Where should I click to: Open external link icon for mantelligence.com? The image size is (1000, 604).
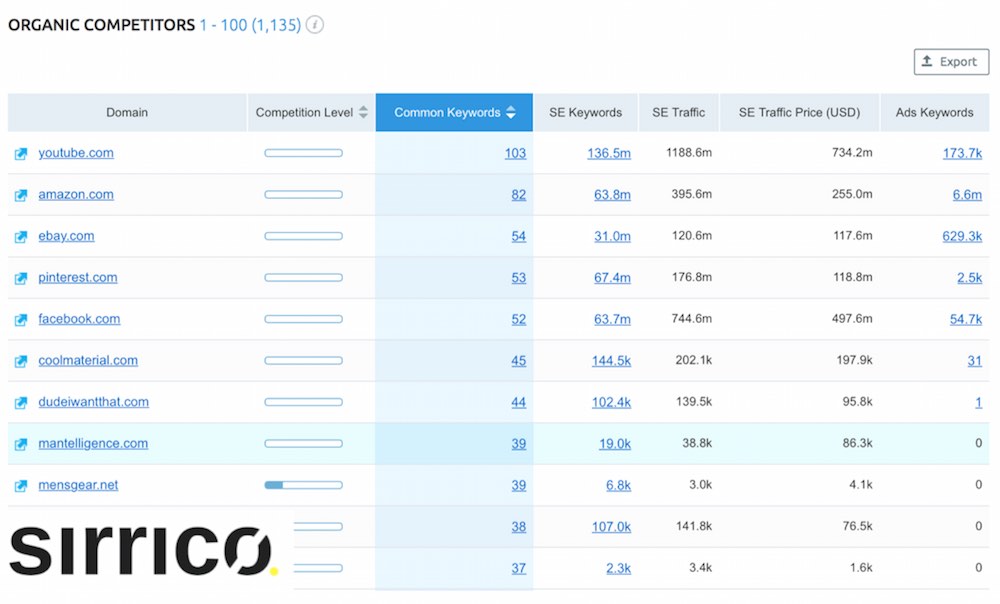tap(21, 444)
